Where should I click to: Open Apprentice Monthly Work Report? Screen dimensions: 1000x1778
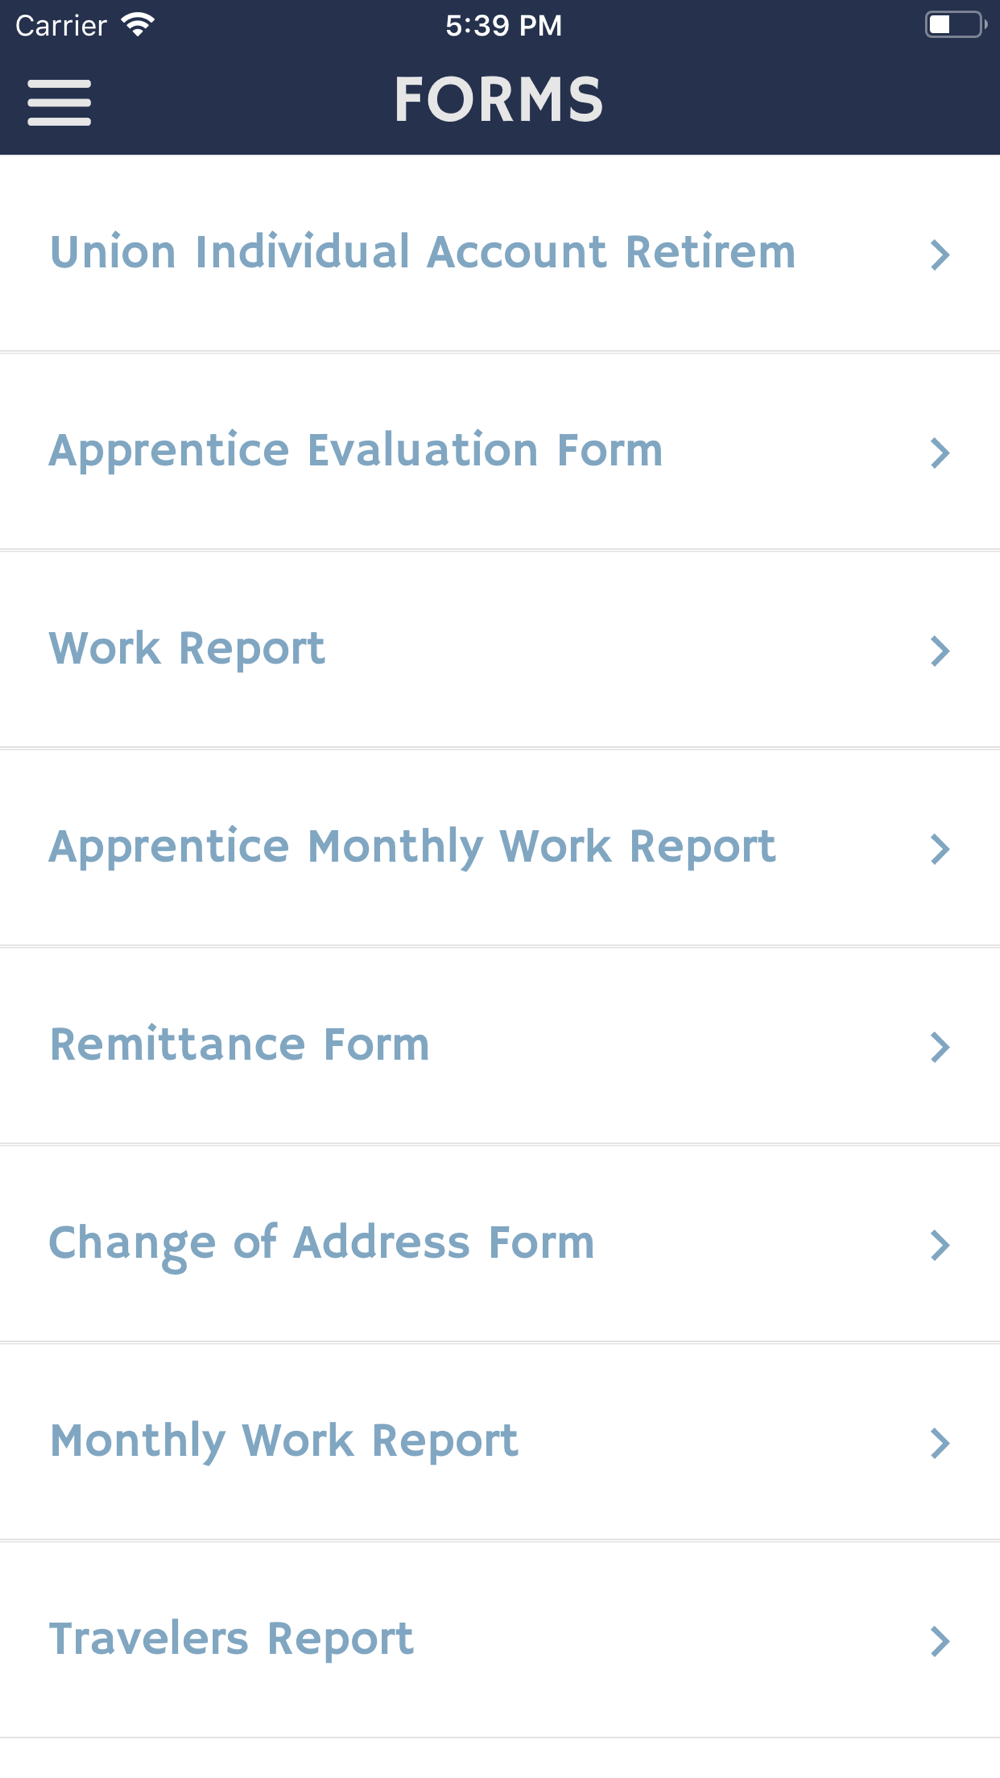tap(500, 847)
